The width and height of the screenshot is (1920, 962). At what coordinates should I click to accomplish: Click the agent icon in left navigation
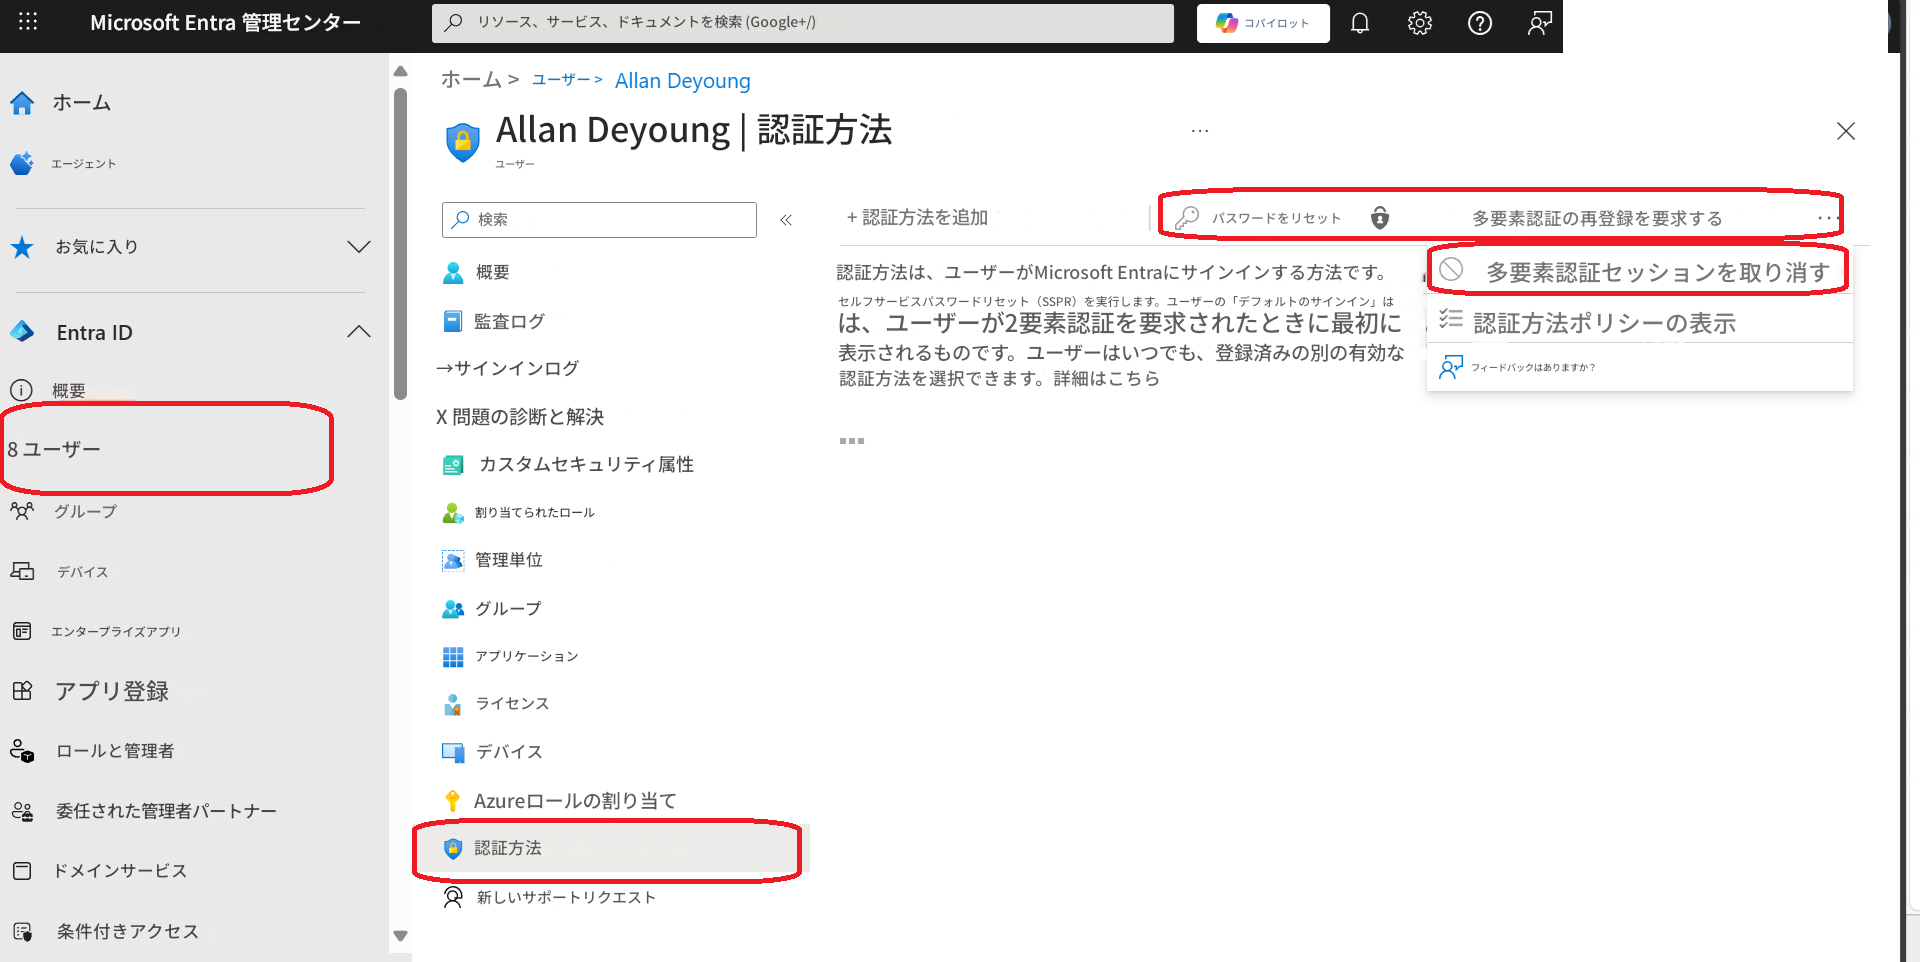click(22, 164)
